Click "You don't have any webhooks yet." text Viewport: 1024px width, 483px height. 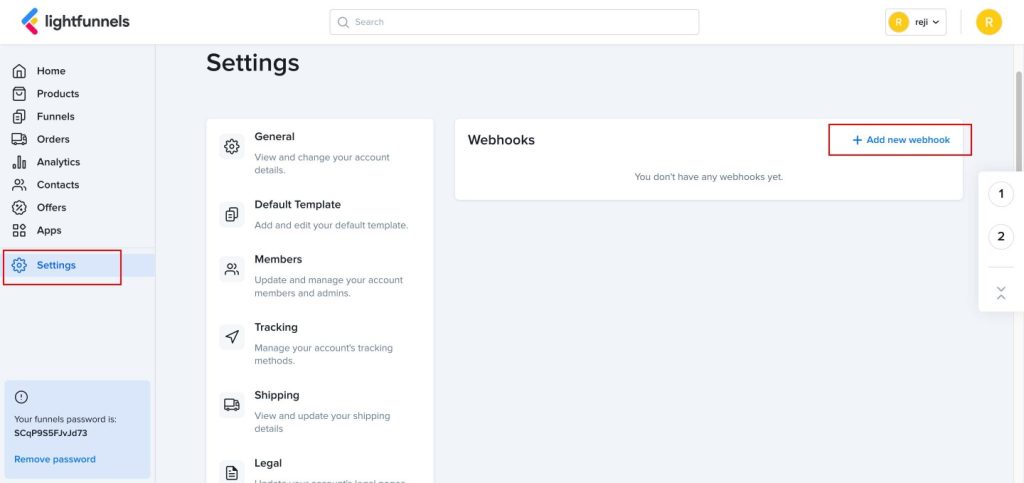point(709,177)
